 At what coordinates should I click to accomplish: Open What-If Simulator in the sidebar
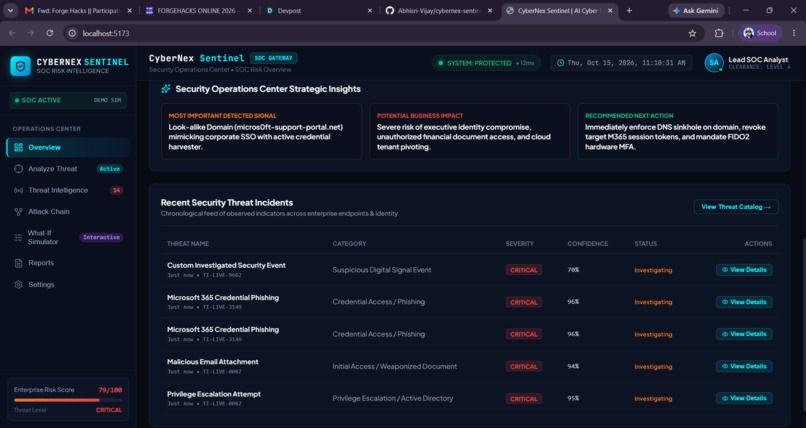[68, 237]
